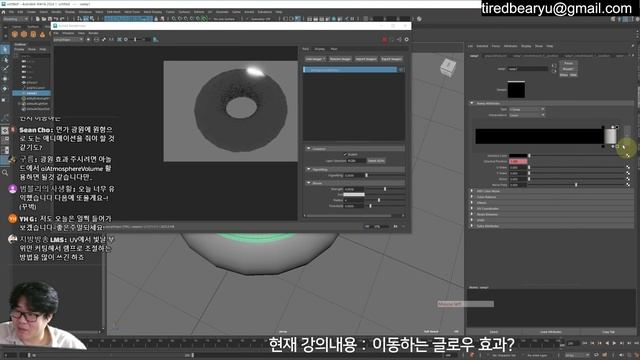The image size is (640, 360).
Task: Collapse the Bloom section in imager panel
Action: (309, 183)
